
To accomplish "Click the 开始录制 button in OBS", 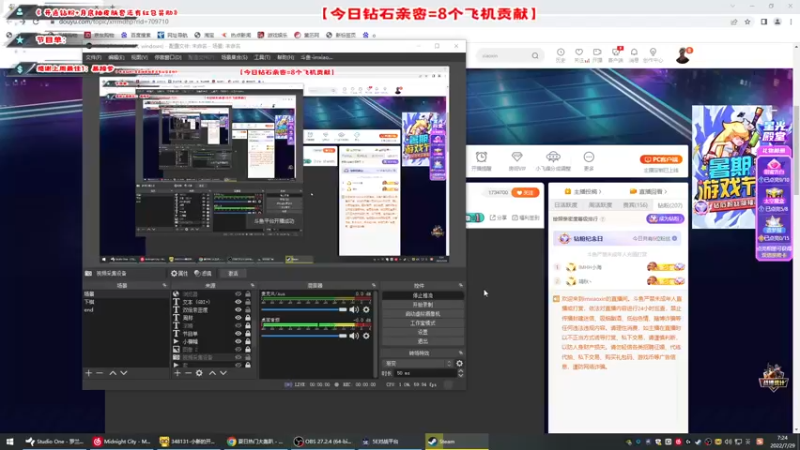I will (x=422, y=305).
